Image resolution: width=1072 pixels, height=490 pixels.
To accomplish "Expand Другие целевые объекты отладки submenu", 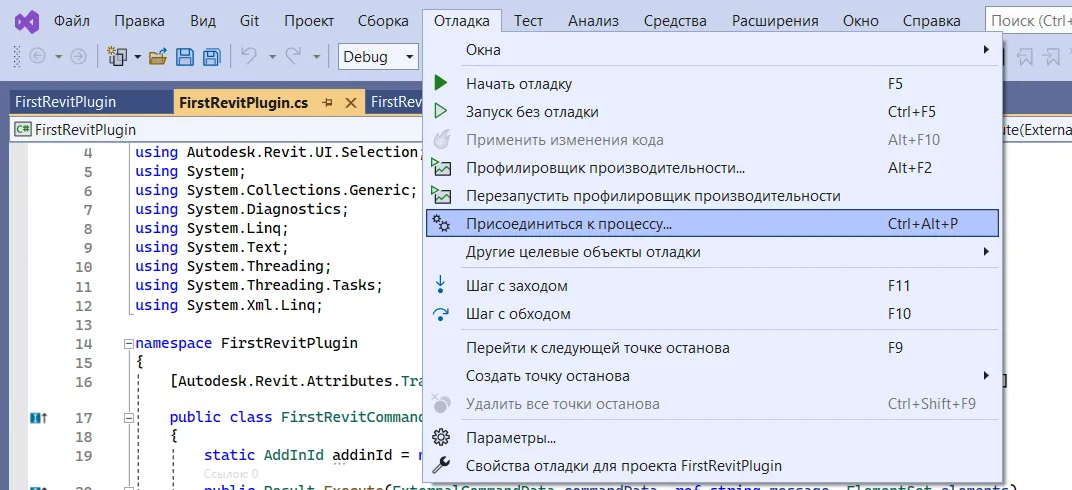I will point(714,252).
